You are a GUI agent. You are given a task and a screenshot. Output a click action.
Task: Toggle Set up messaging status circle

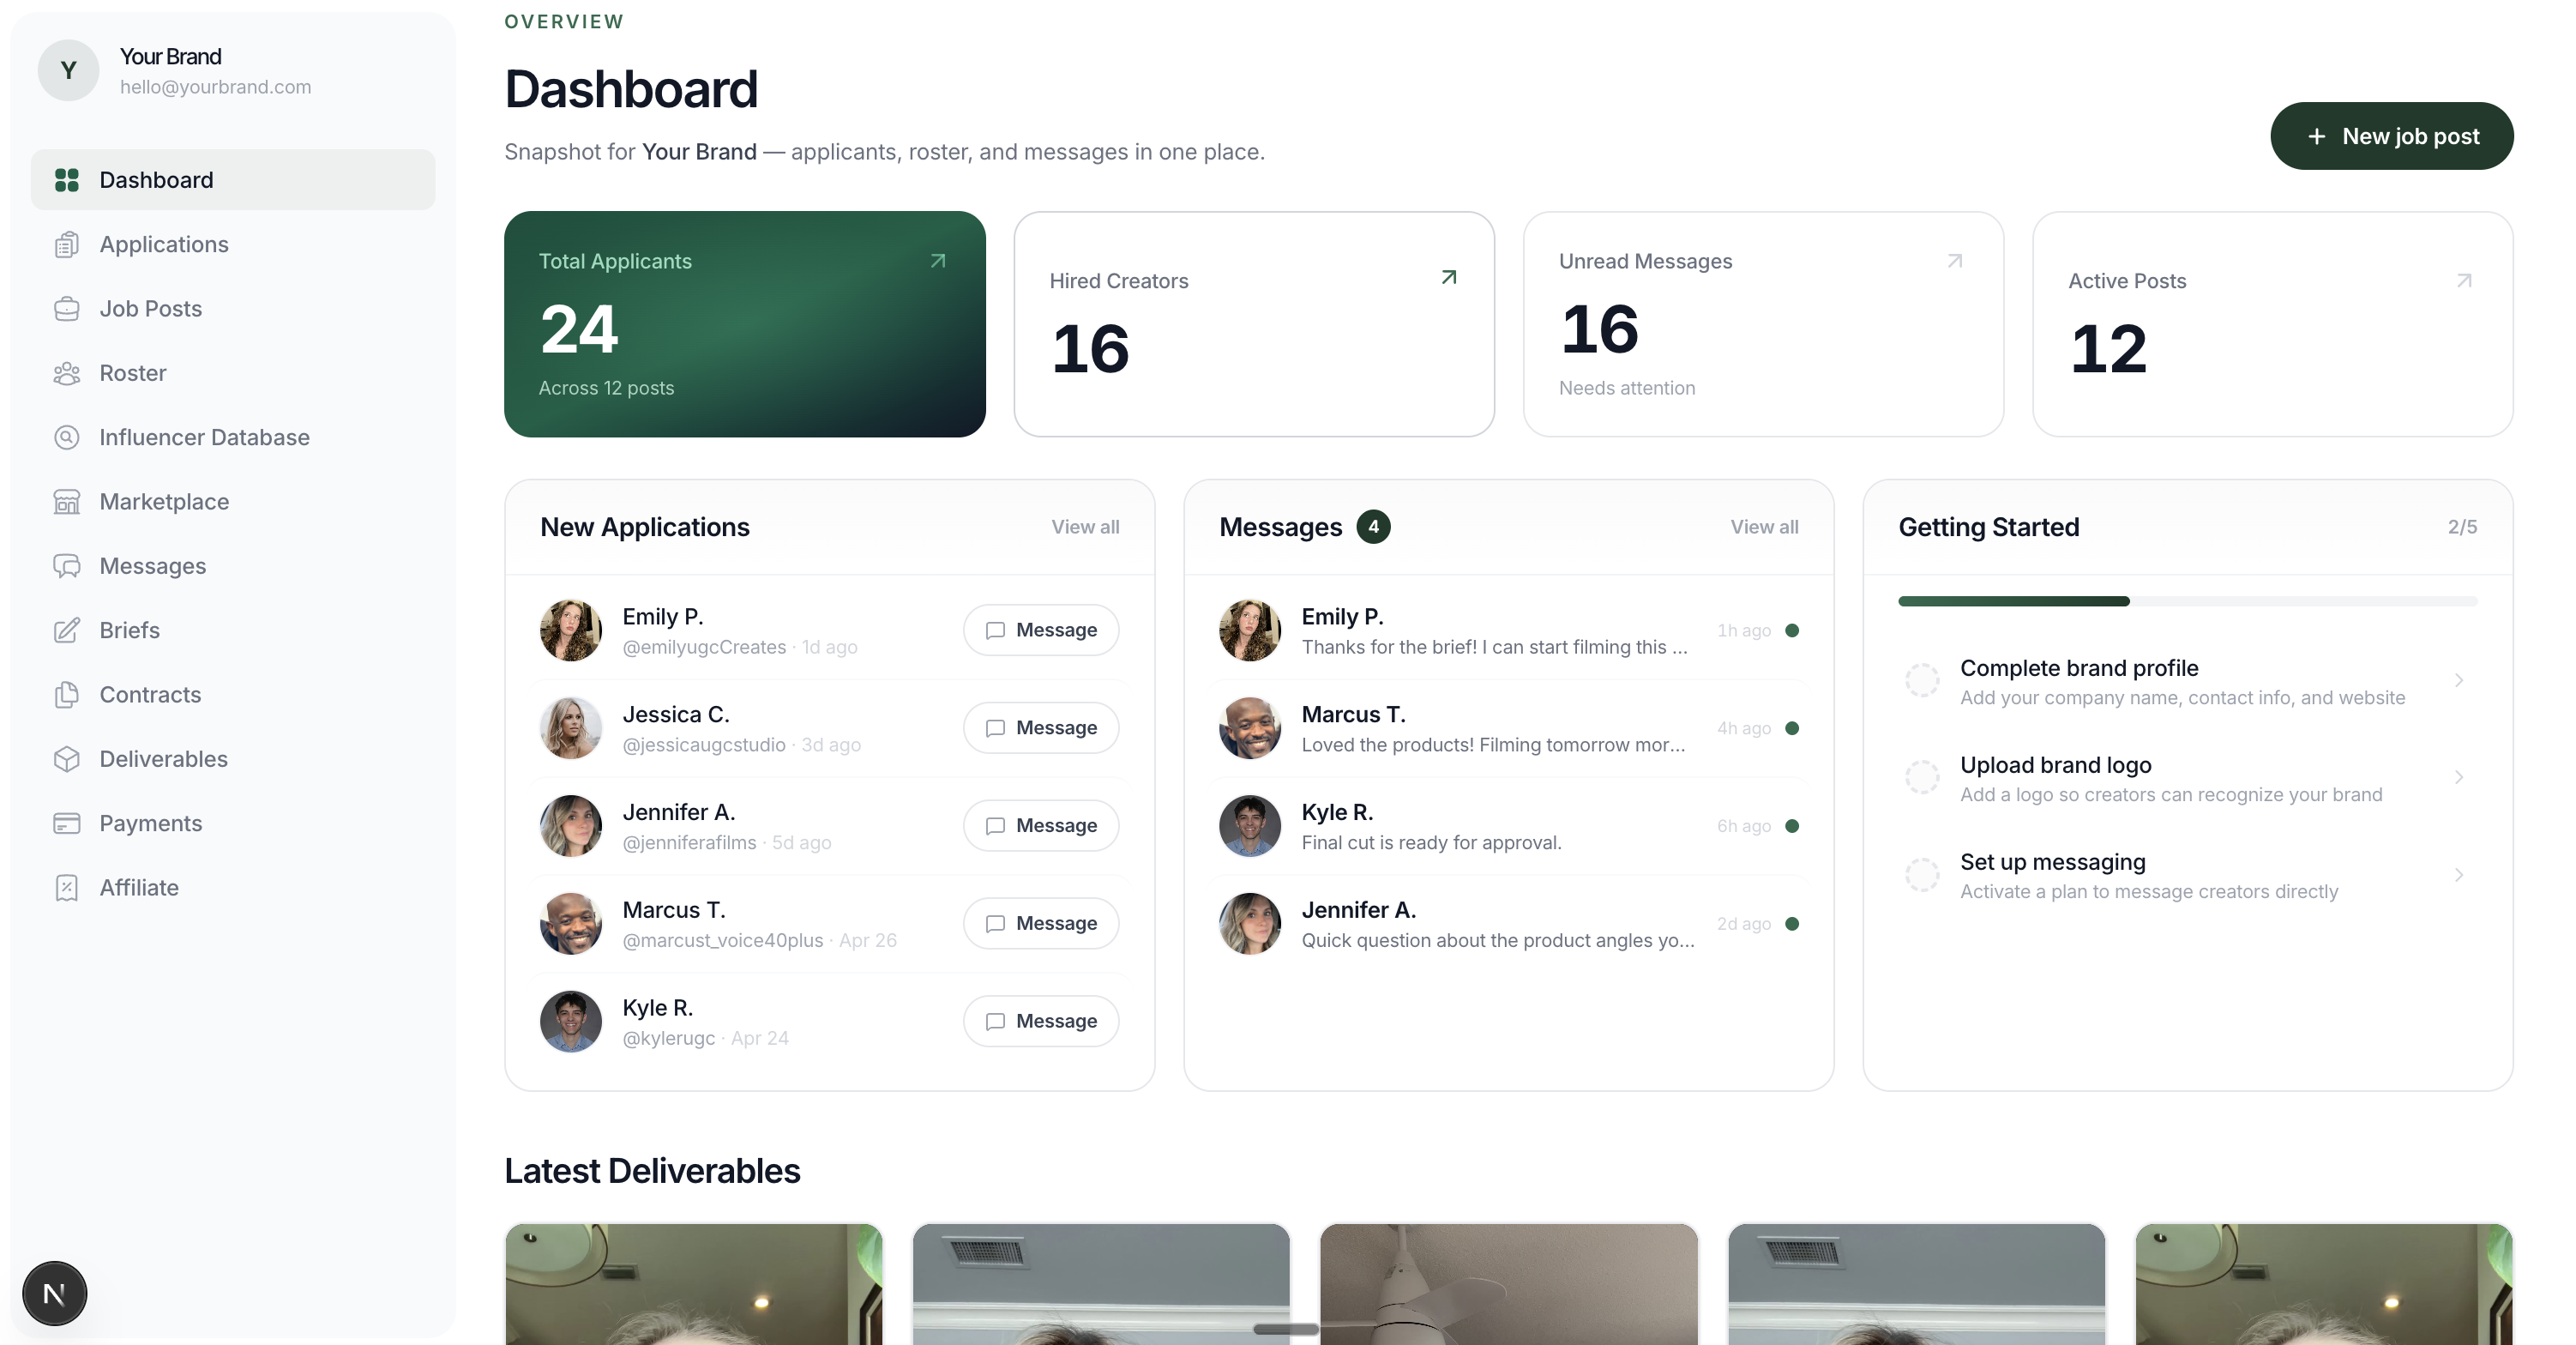(1921, 875)
